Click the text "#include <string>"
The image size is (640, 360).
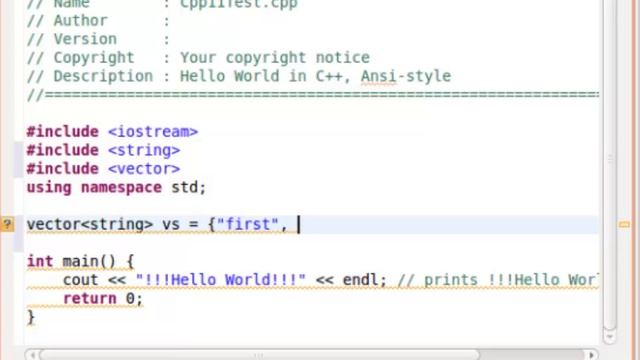coord(103,150)
